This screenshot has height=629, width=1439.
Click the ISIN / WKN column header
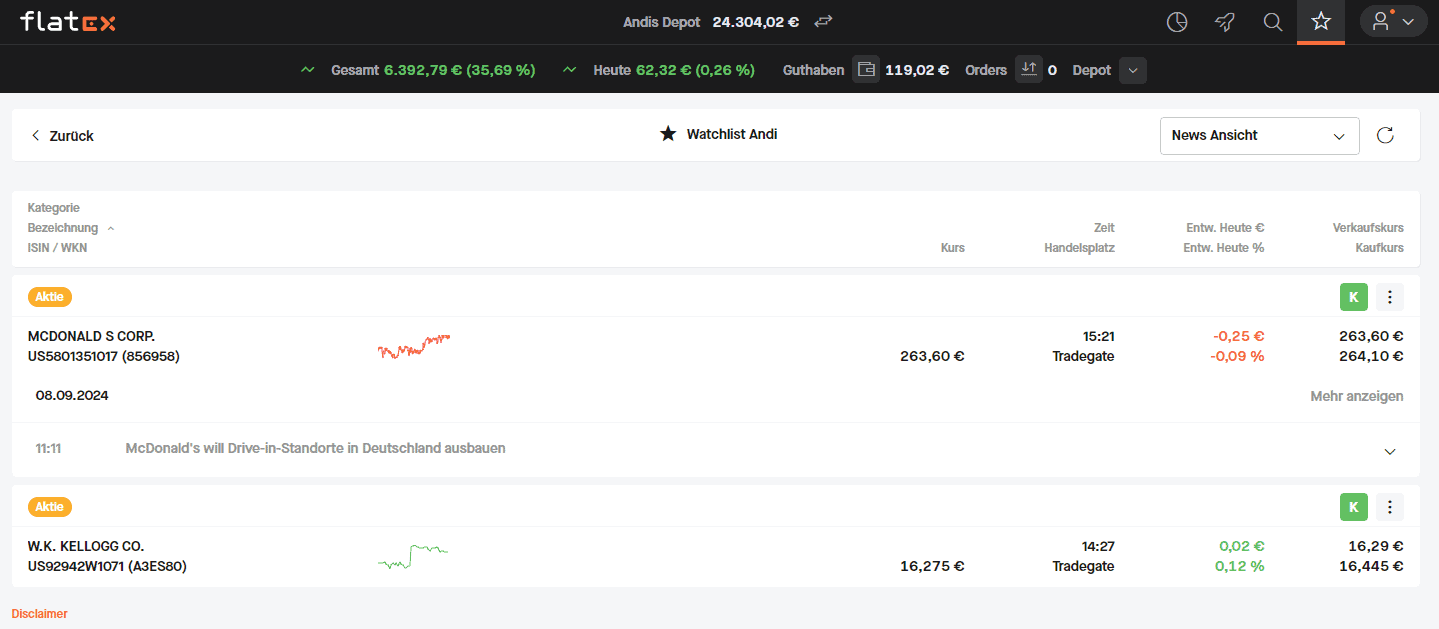click(57, 248)
